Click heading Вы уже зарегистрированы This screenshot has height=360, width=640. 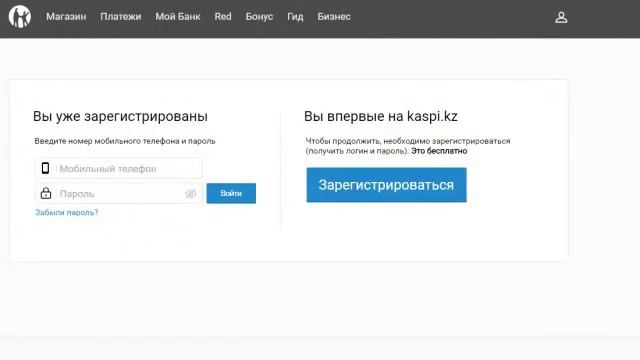click(120, 116)
